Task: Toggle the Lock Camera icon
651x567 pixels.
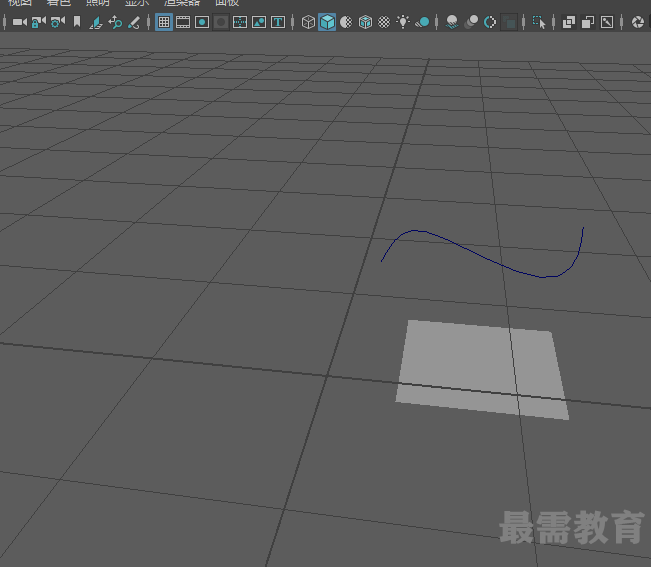Action: (39, 22)
